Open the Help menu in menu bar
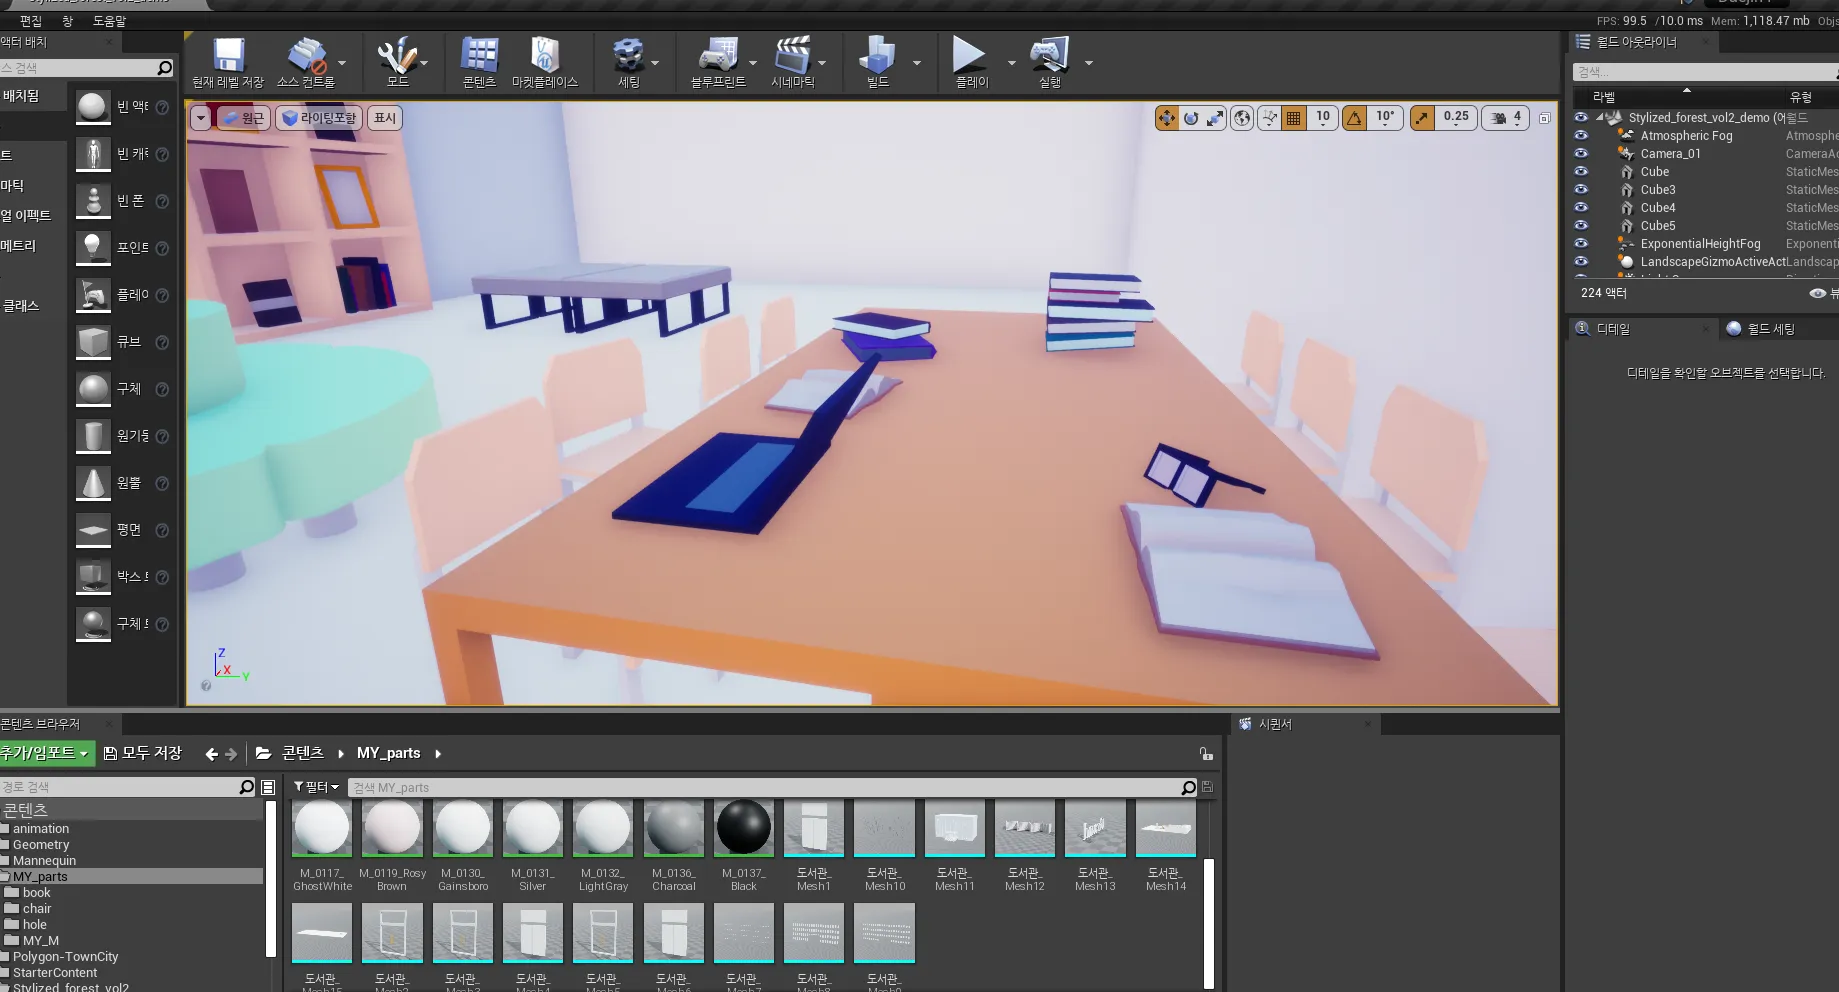Screen dimensions: 1839x992 [109, 21]
